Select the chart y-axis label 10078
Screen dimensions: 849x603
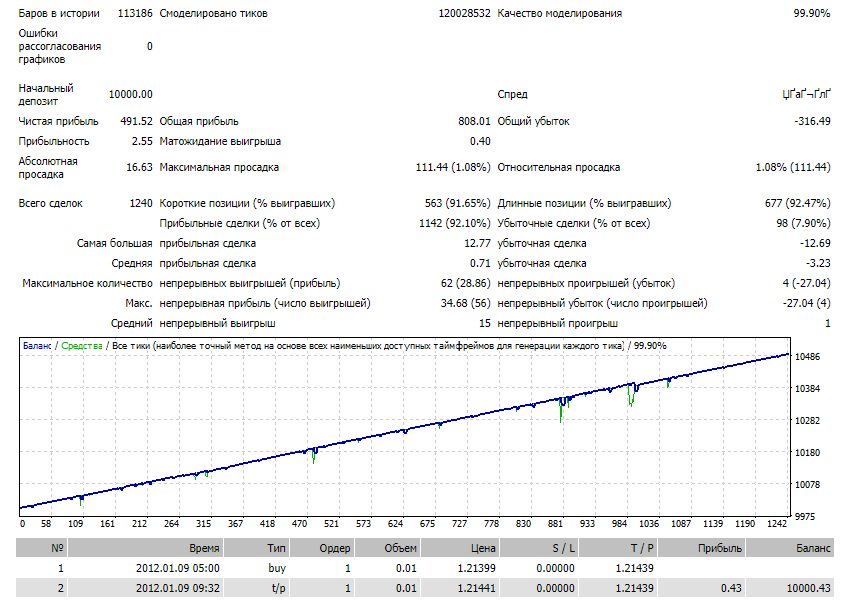(807, 484)
